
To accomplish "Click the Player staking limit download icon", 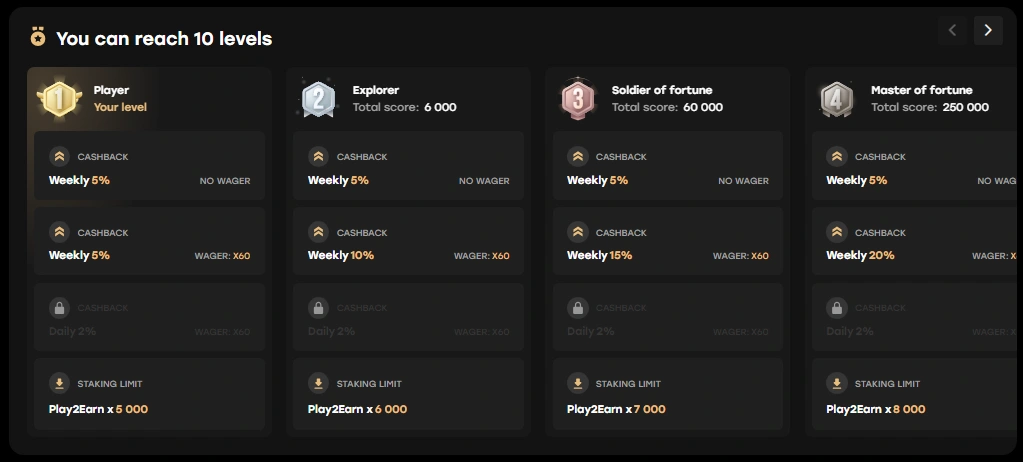I will [x=59, y=384].
